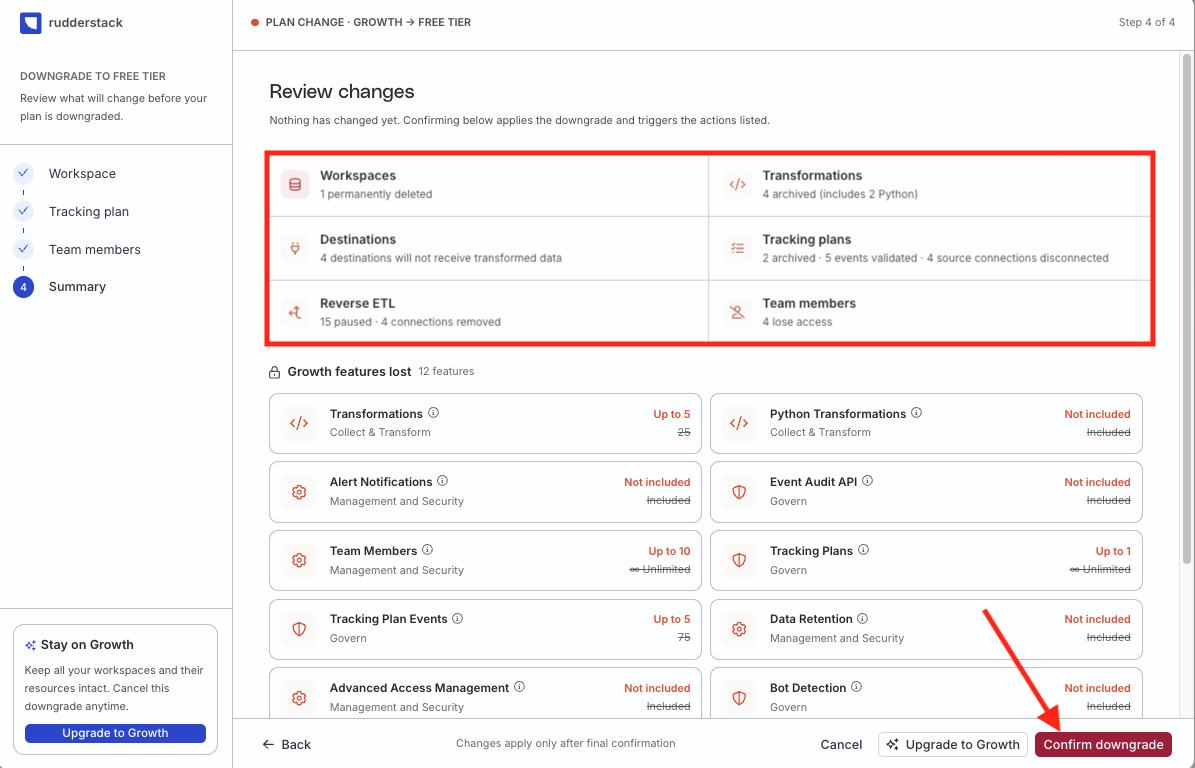Click the Reverse ETL arrows icon
Screen dimensions: 1195x768
(x=295, y=312)
